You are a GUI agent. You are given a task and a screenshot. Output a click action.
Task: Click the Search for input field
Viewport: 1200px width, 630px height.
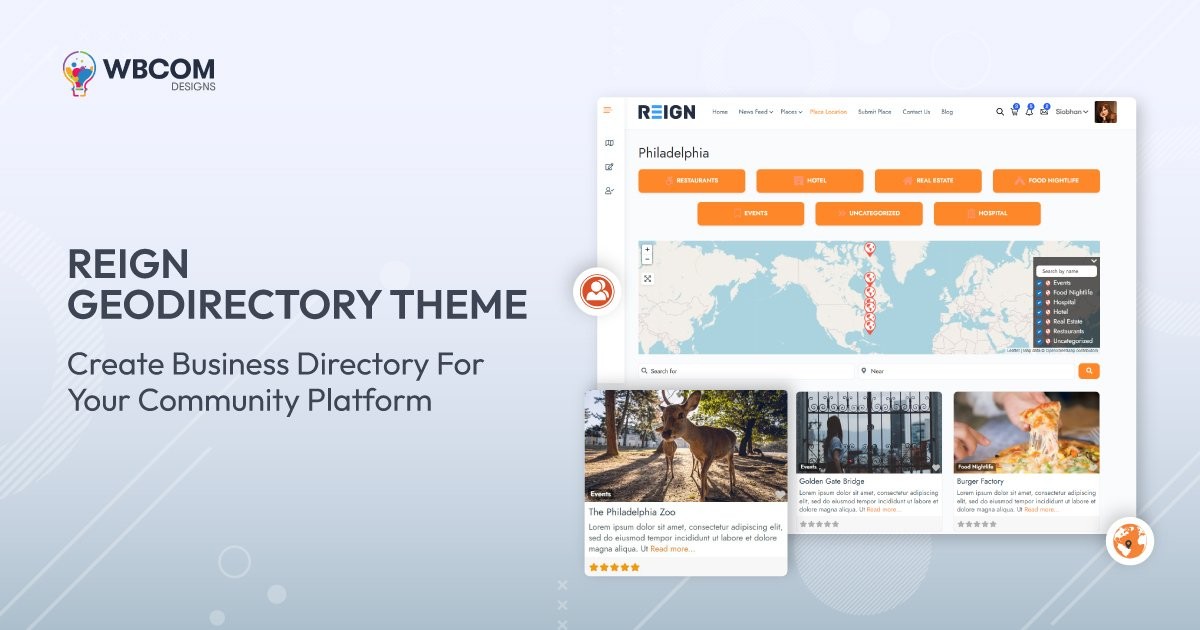click(x=746, y=371)
